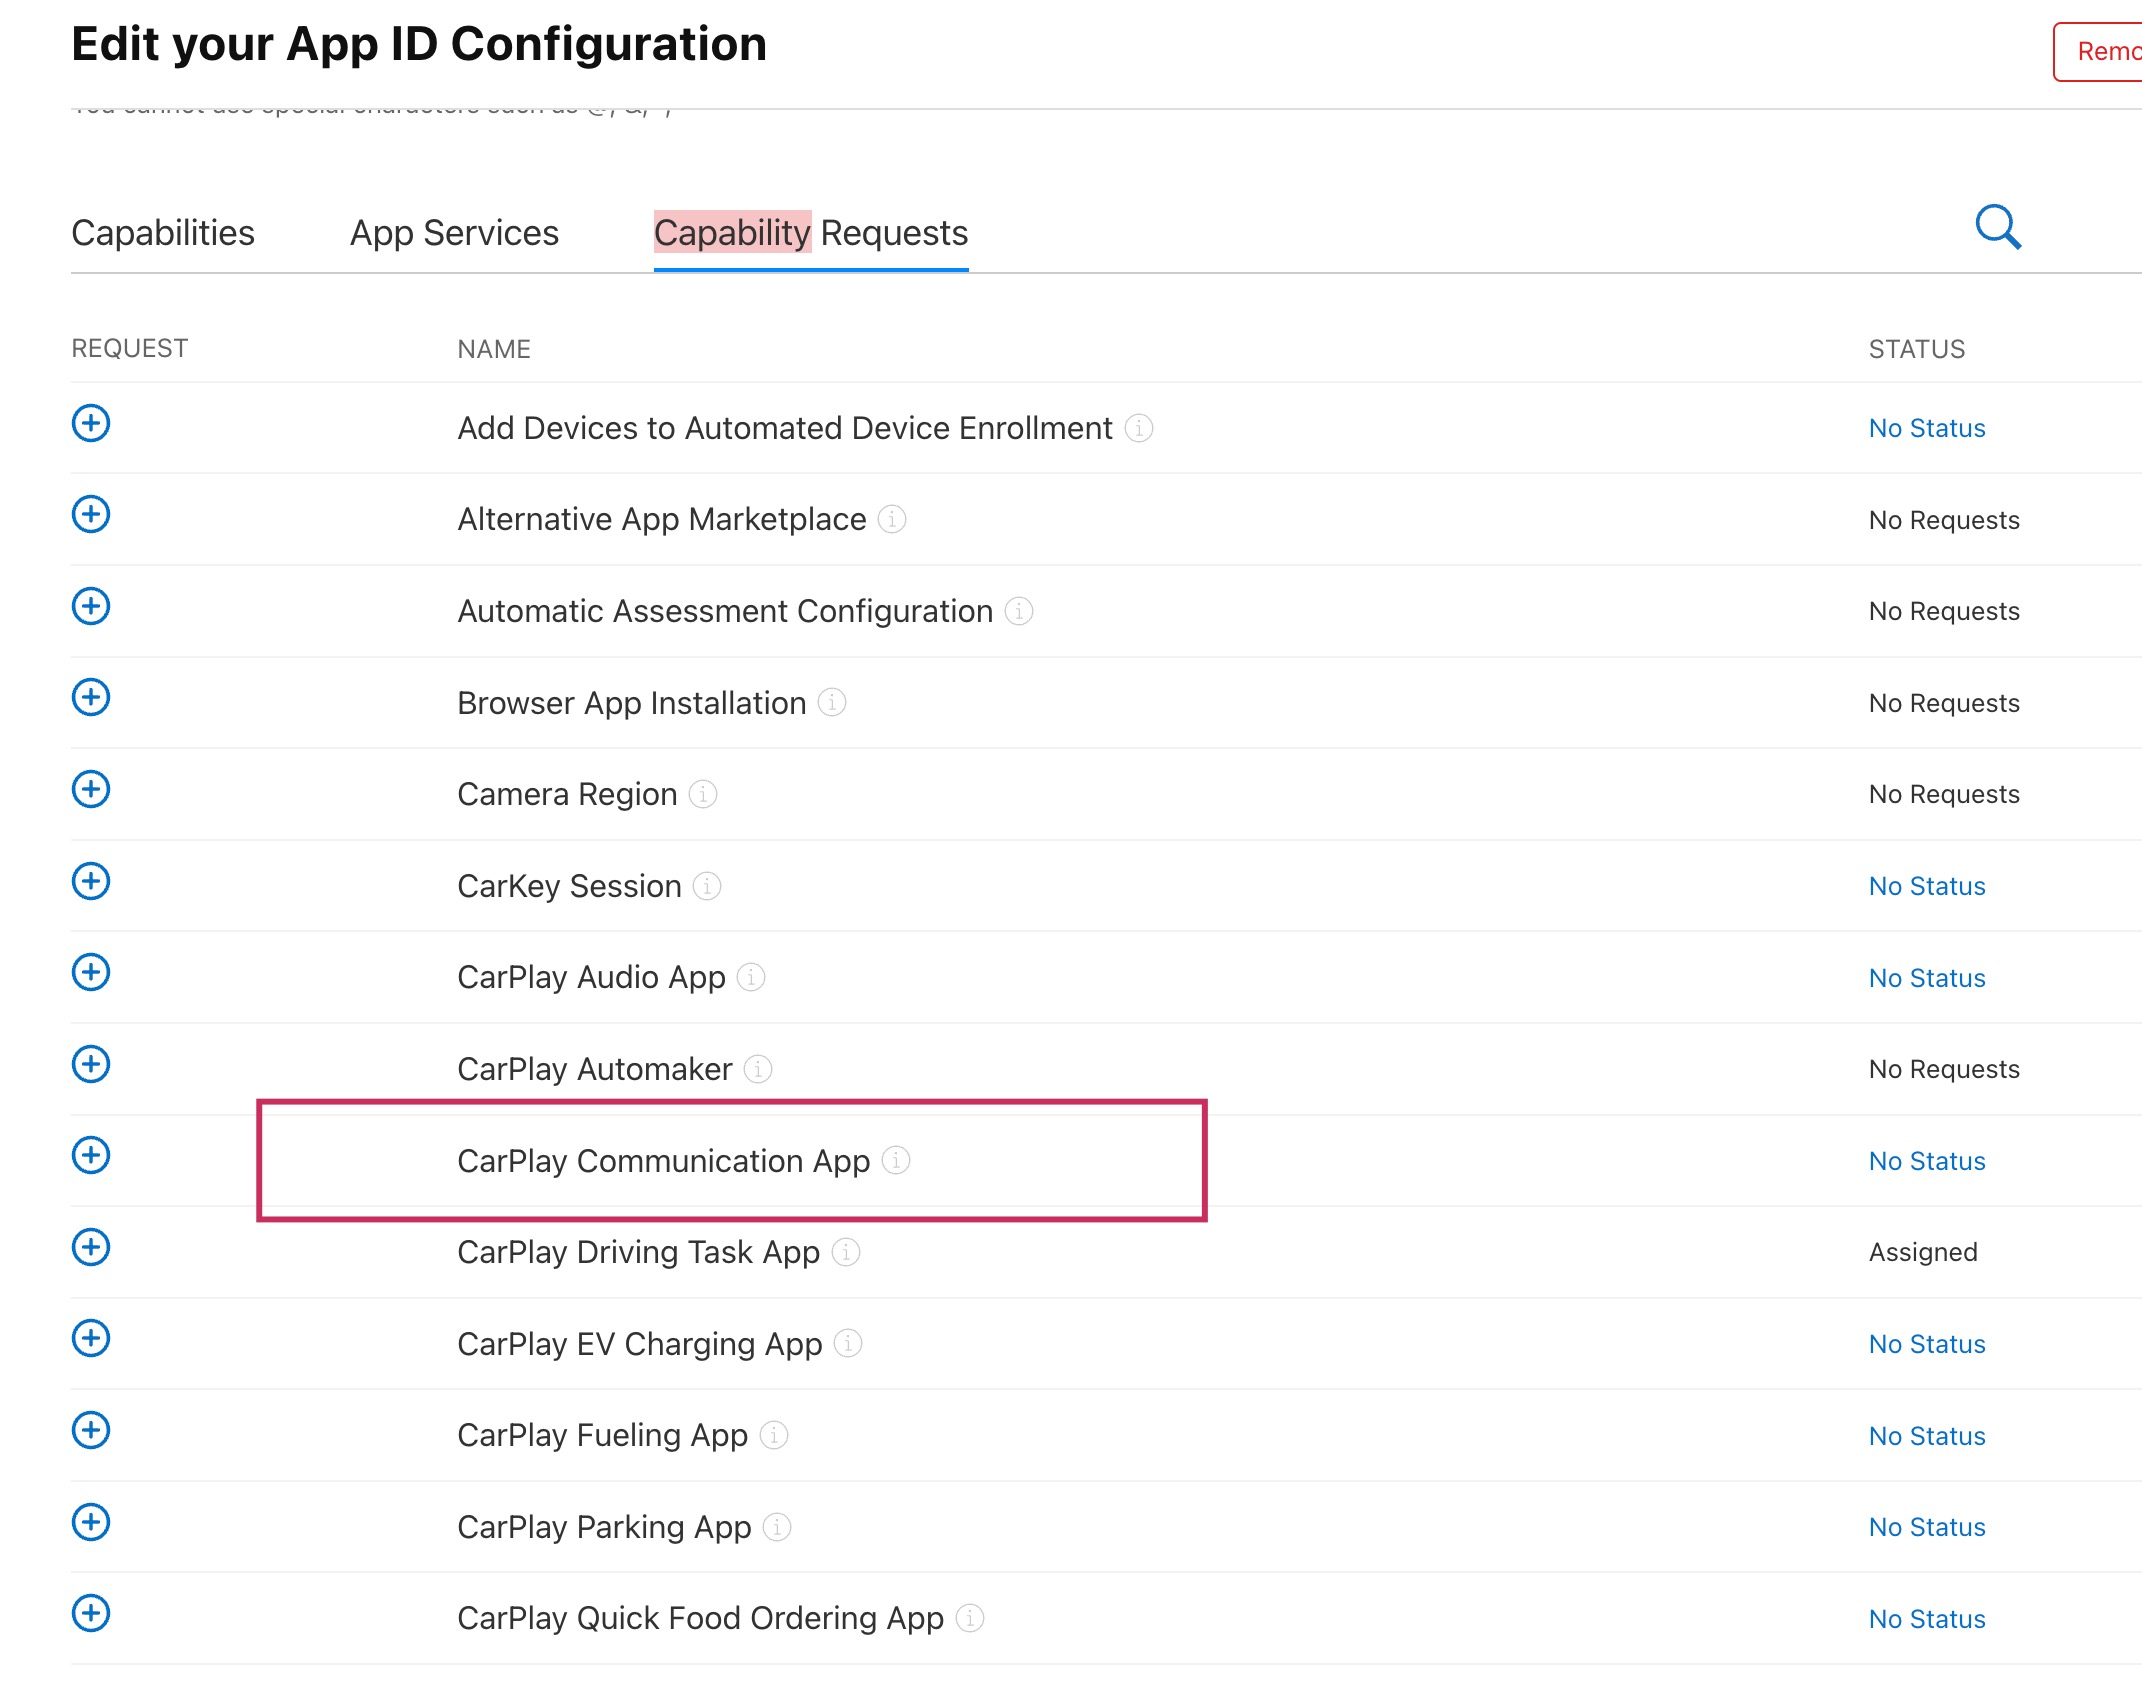
Task: Click No Status link for CarPlay Parking App
Action: tap(1926, 1527)
